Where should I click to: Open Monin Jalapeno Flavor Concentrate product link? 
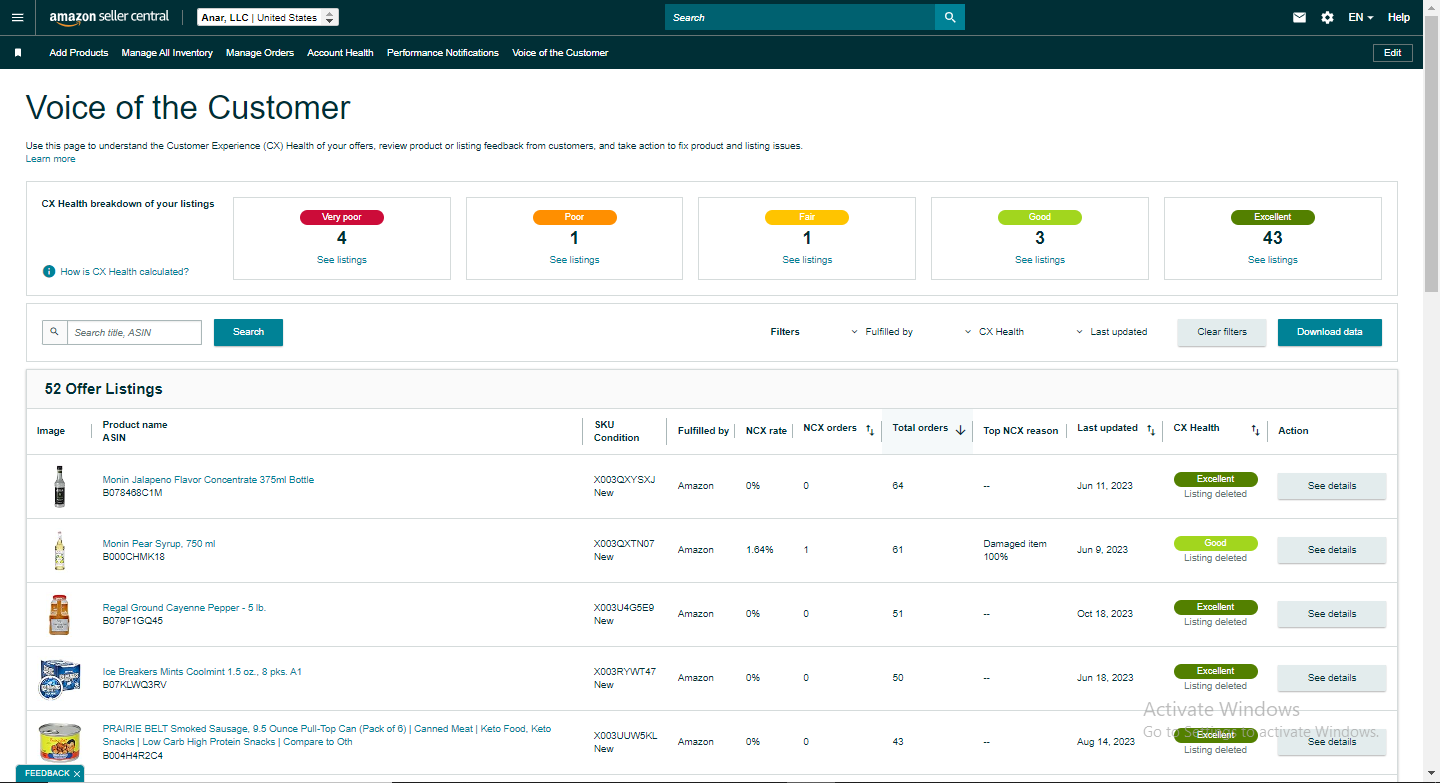click(208, 480)
